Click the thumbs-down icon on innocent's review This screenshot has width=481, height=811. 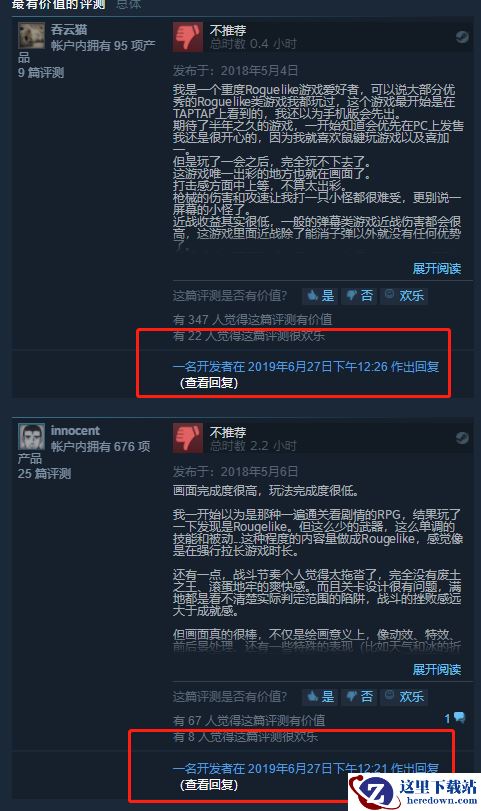[187, 438]
